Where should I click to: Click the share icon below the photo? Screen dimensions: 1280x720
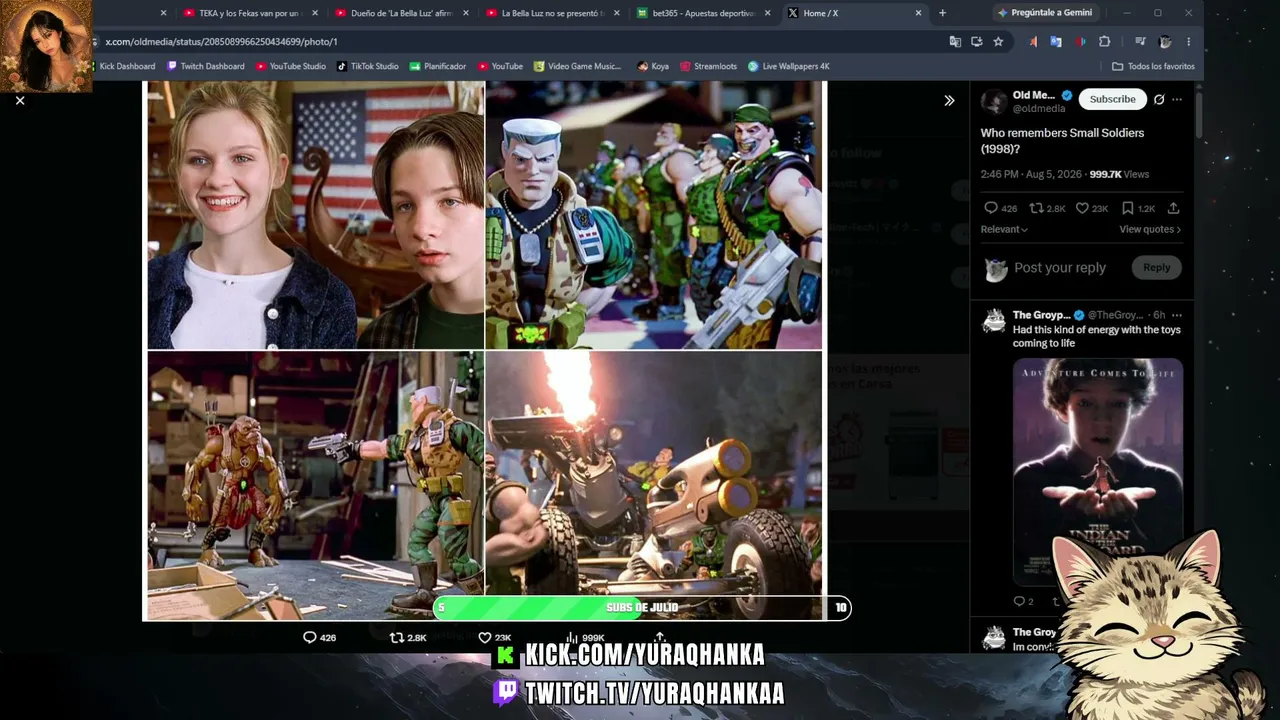660,637
